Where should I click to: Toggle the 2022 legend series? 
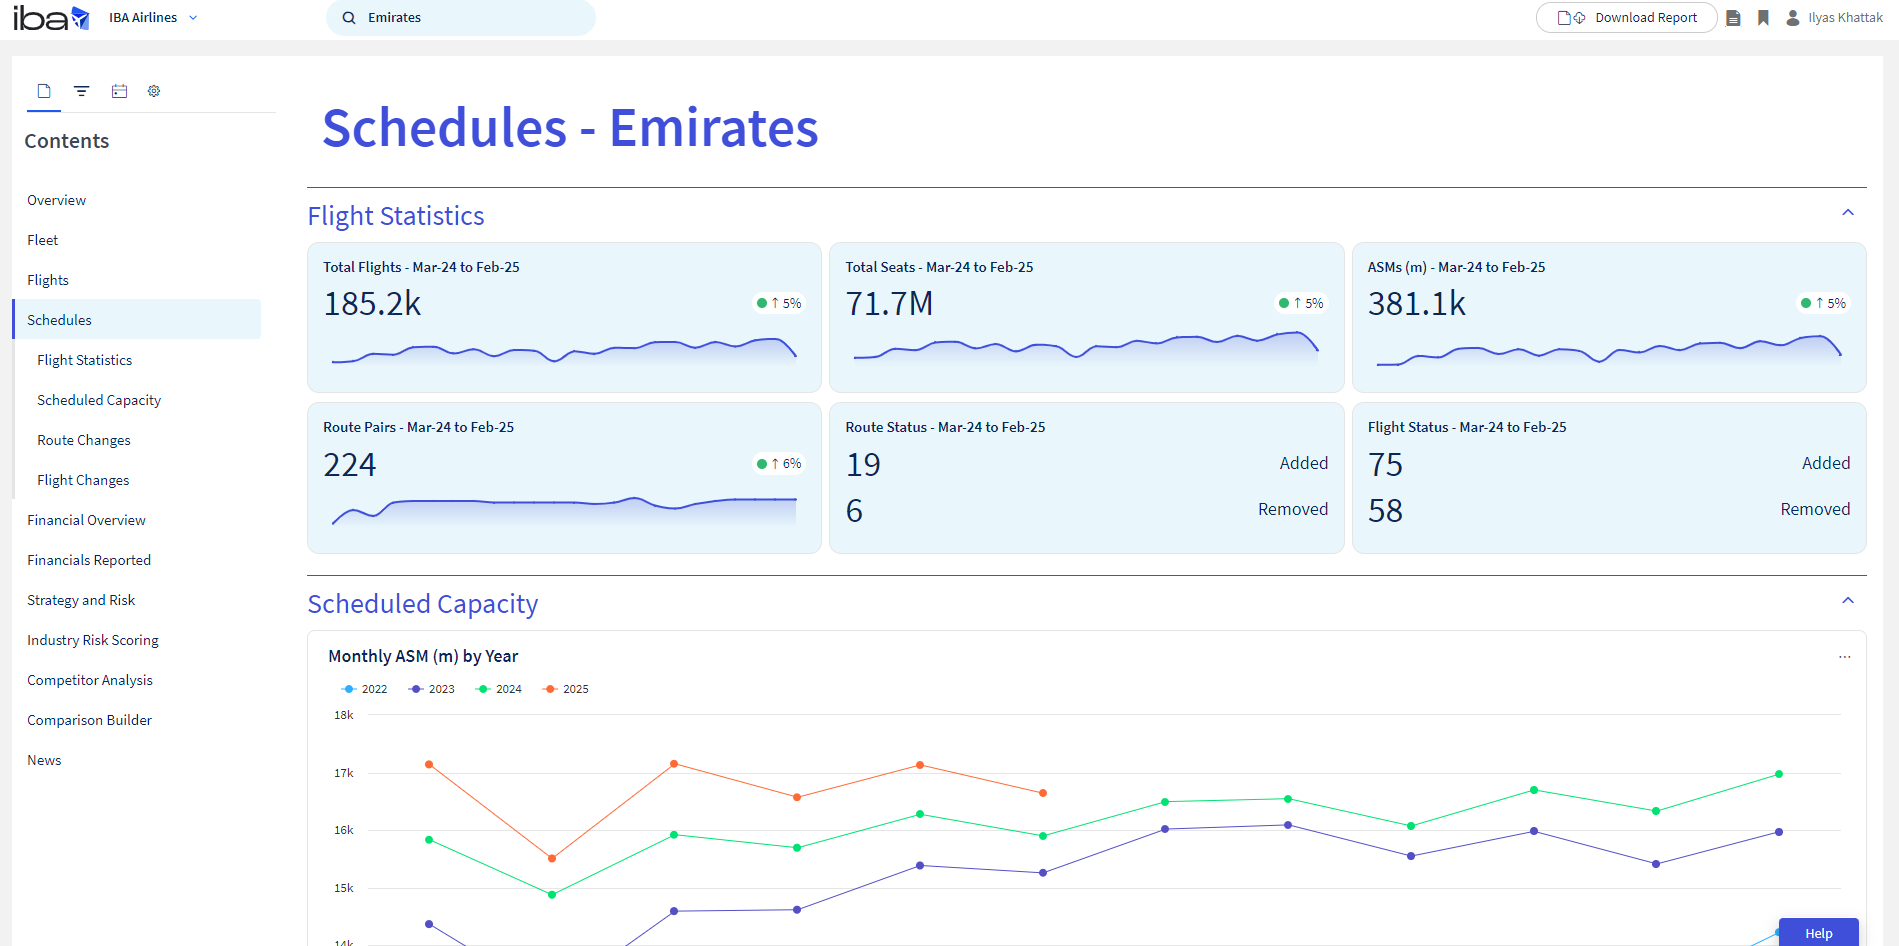point(365,689)
